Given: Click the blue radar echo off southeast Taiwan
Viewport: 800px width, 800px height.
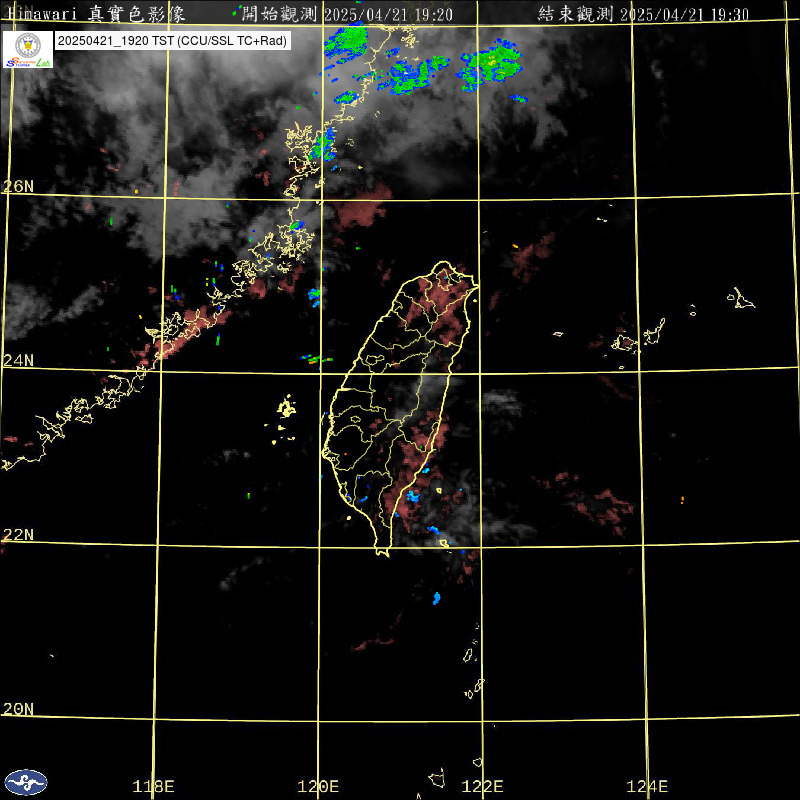Looking at the screenshot, I should coord(436,598).
